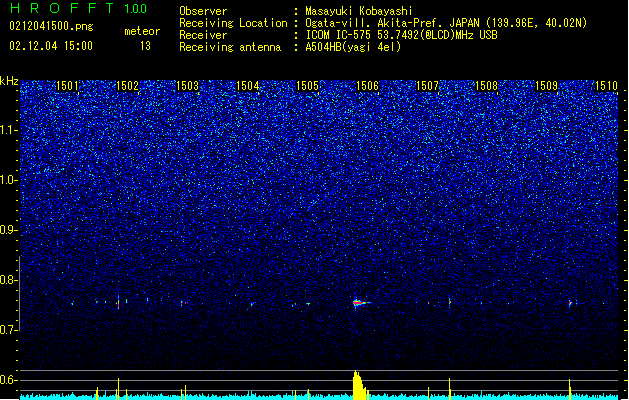Click the large yellow power peak just before 1506
The height and width of the screenshot is (400, 629).
(x=359, y=385)
